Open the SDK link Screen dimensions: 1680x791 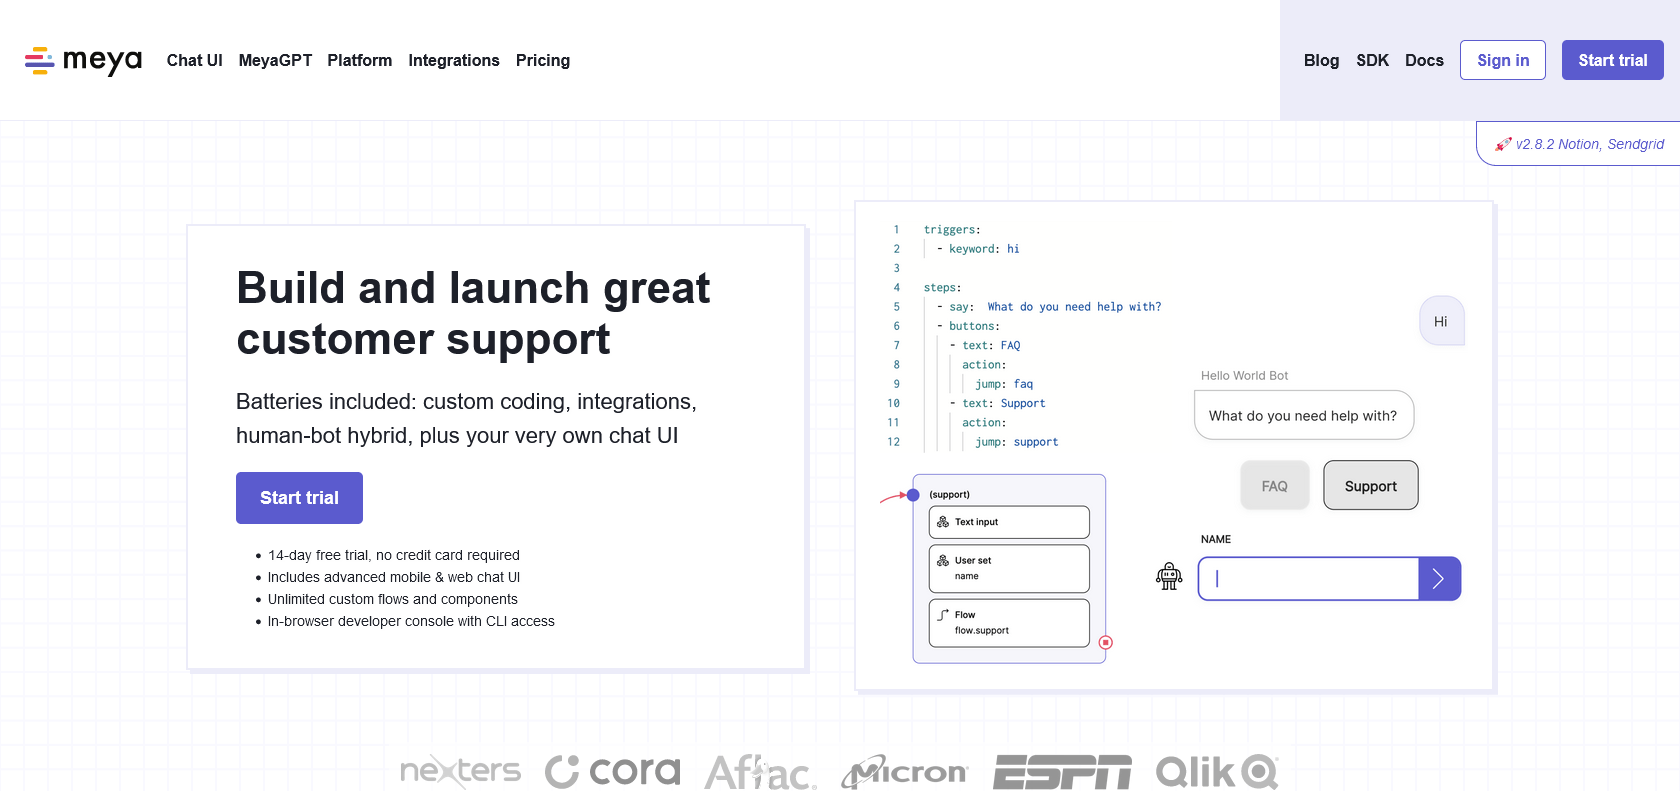(x=1372, y=60)
